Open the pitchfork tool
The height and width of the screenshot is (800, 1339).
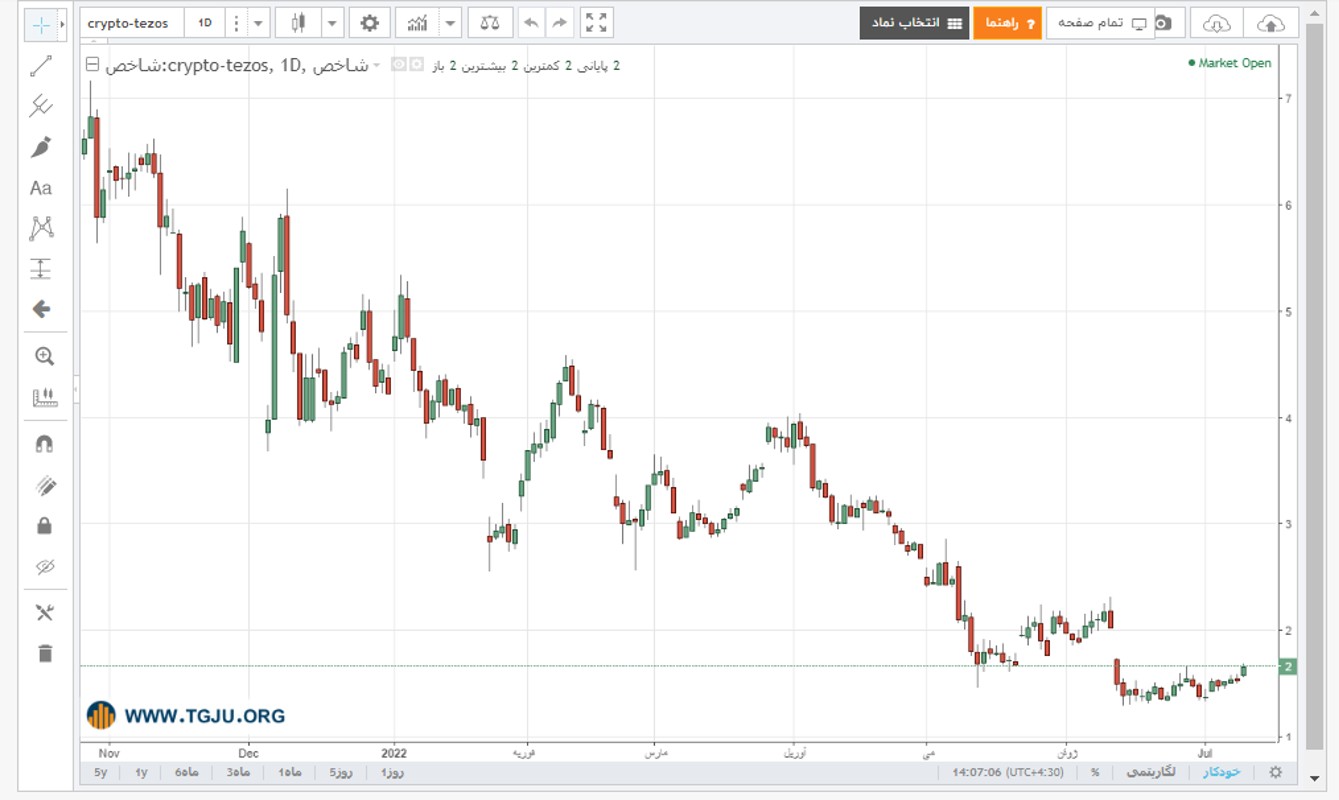pyautogui.click(x=41, y=106)
